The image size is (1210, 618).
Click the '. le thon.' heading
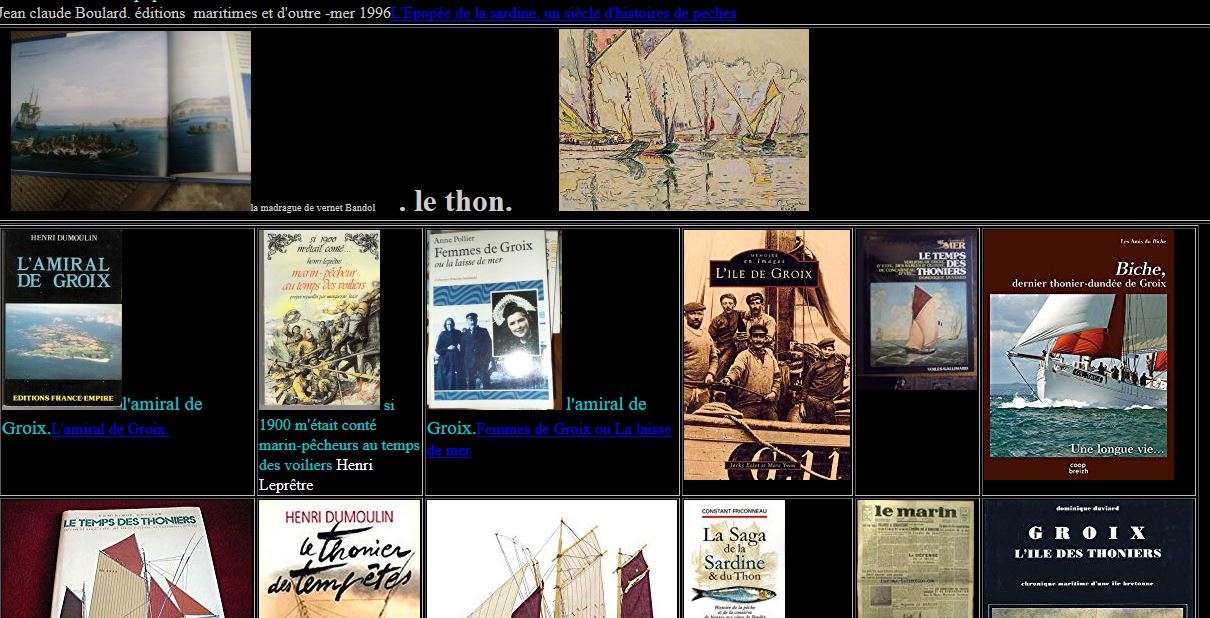click(455, 201)
